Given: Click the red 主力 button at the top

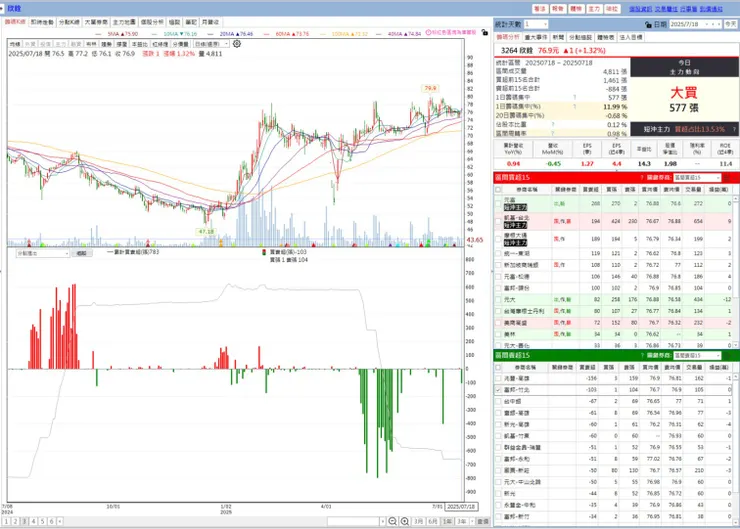Looking at the screenshot, I should click(594, 9).
